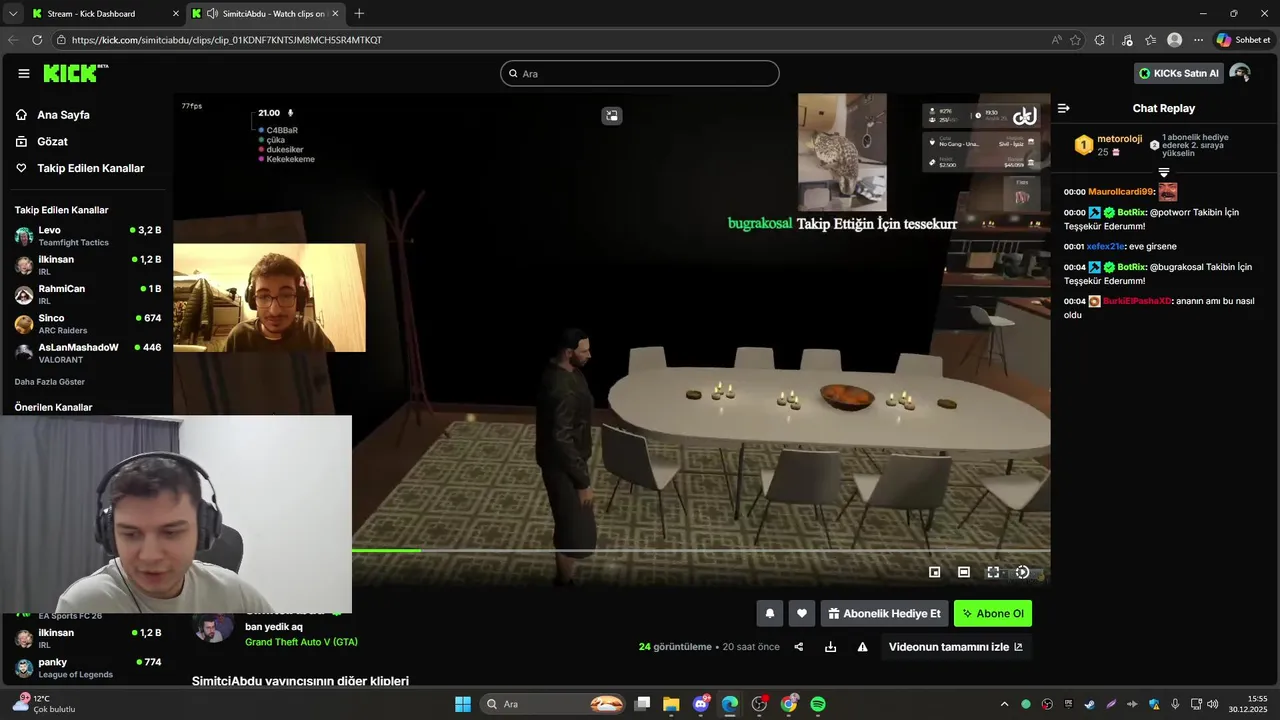Mute the audio tab via speaker icon

point(212,13)
